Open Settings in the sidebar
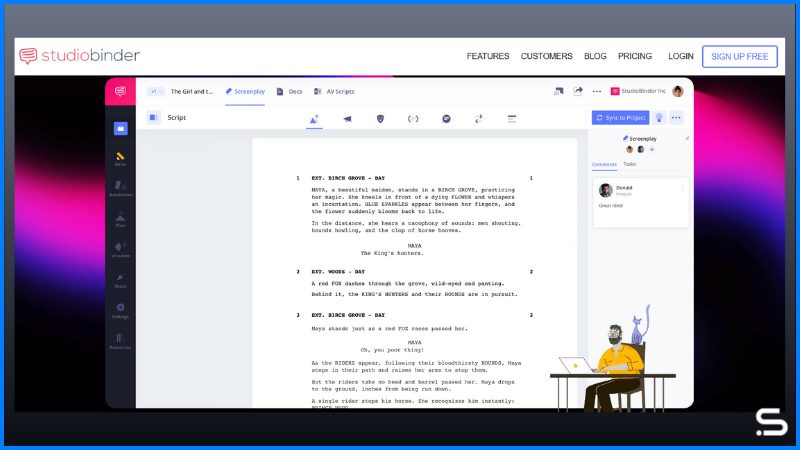800x450 pixels. pos(120,311)
